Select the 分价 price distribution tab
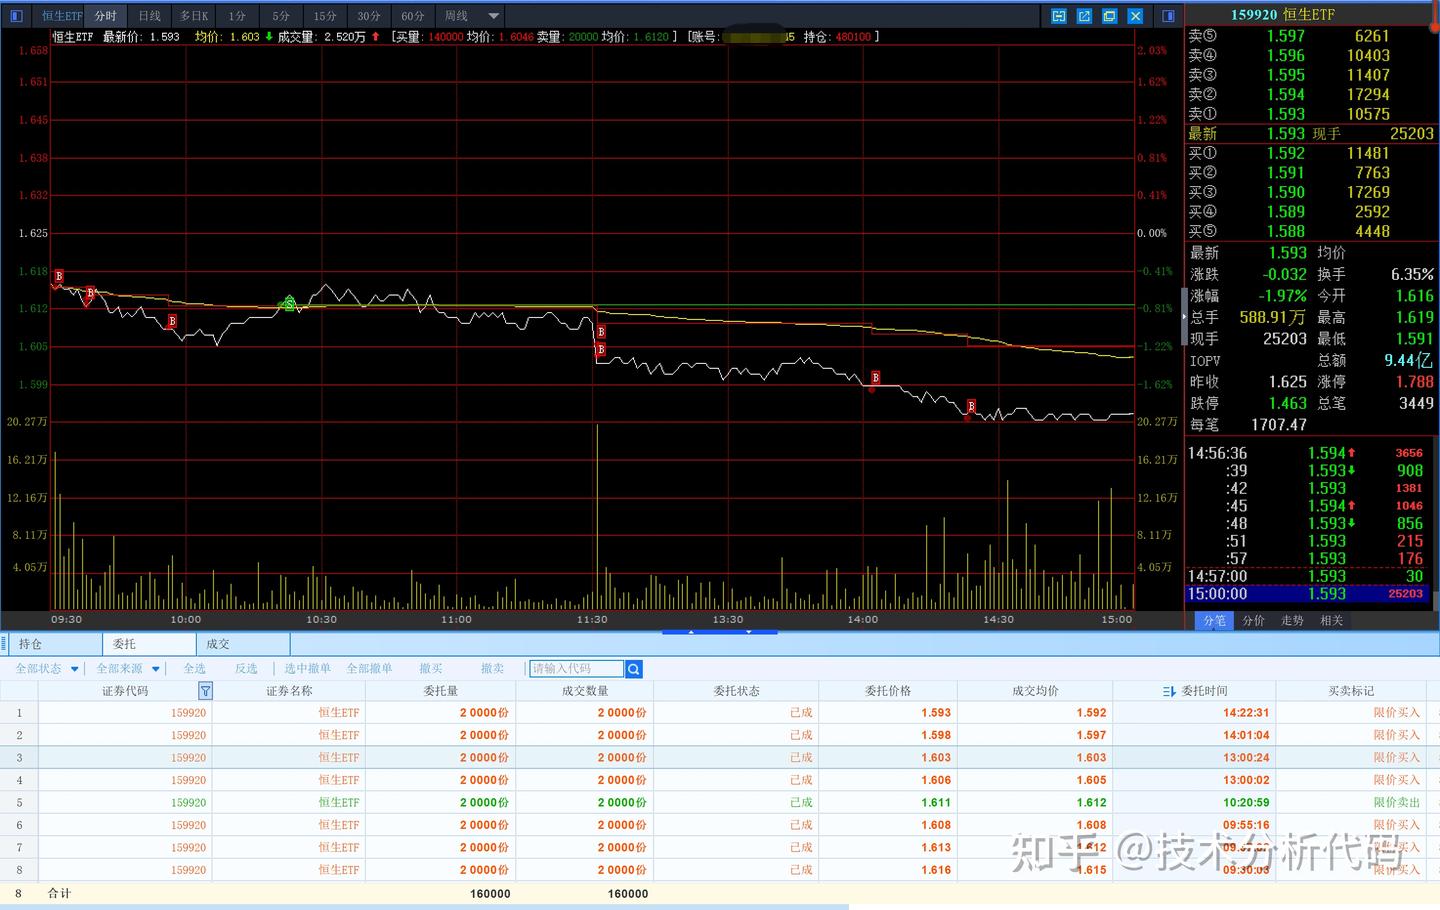 point(1253,621)
